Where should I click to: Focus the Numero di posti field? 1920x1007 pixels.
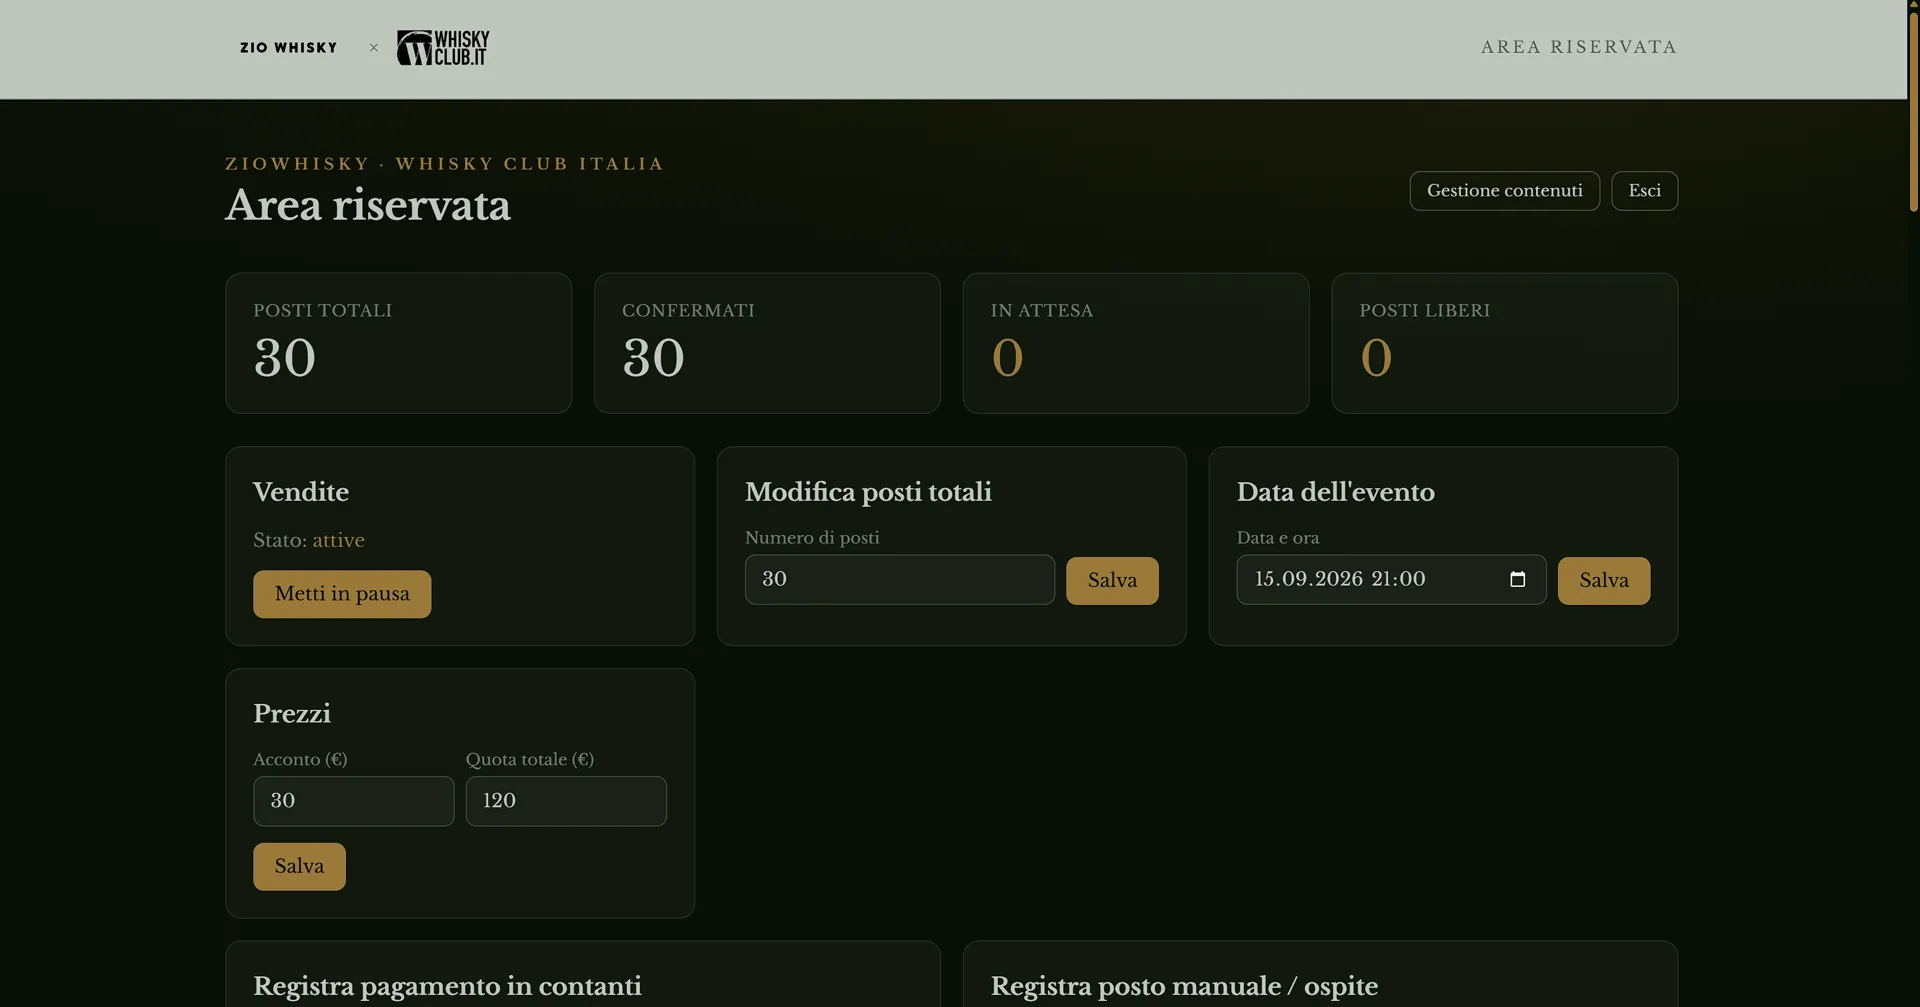[899, 580]
